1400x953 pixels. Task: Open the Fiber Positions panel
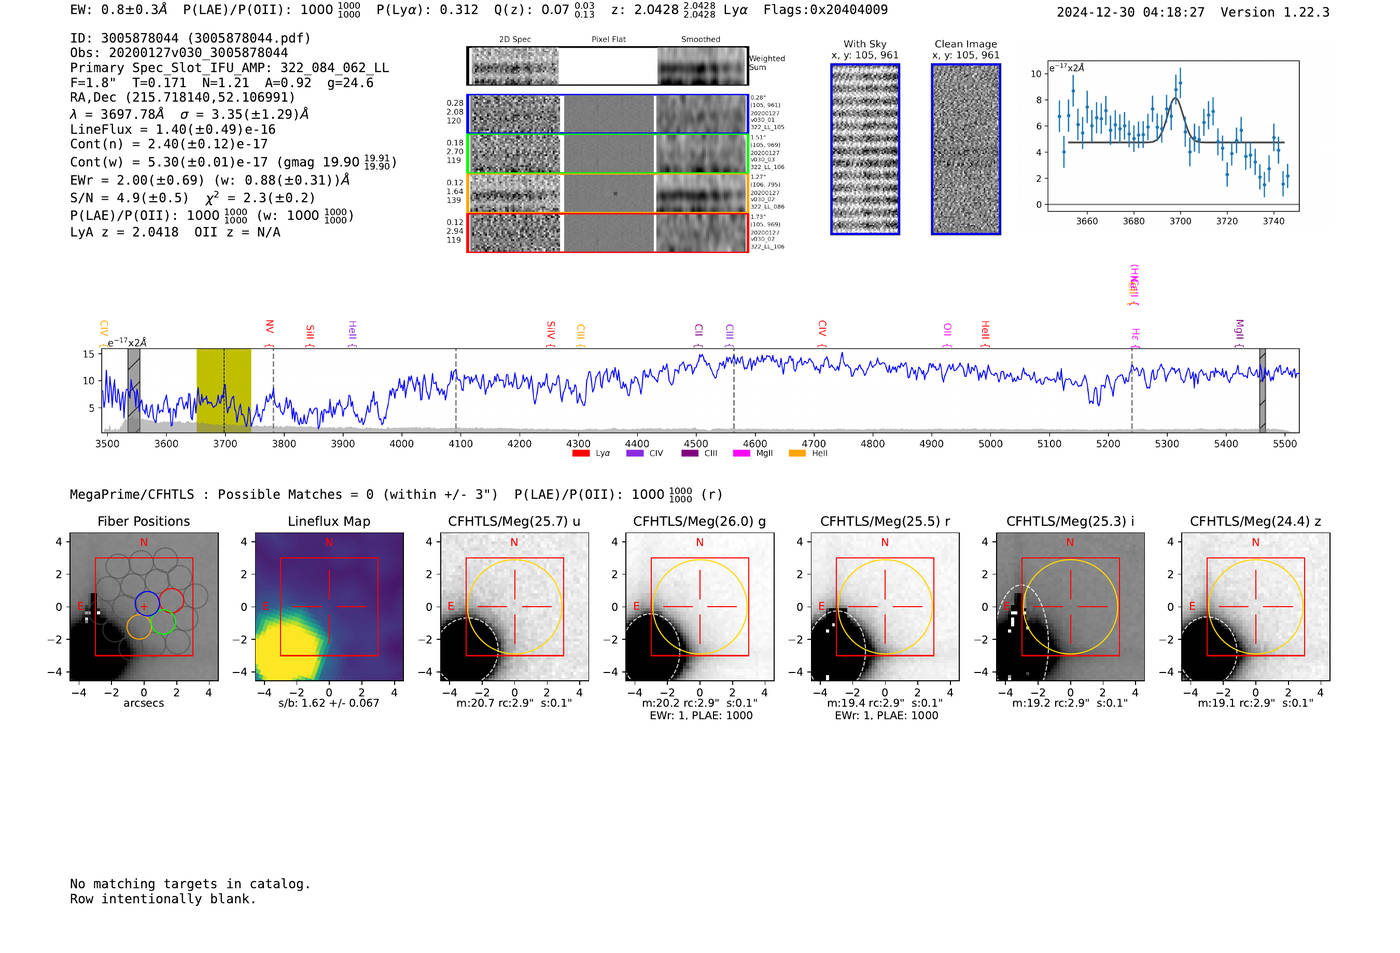tap(144, 607)
